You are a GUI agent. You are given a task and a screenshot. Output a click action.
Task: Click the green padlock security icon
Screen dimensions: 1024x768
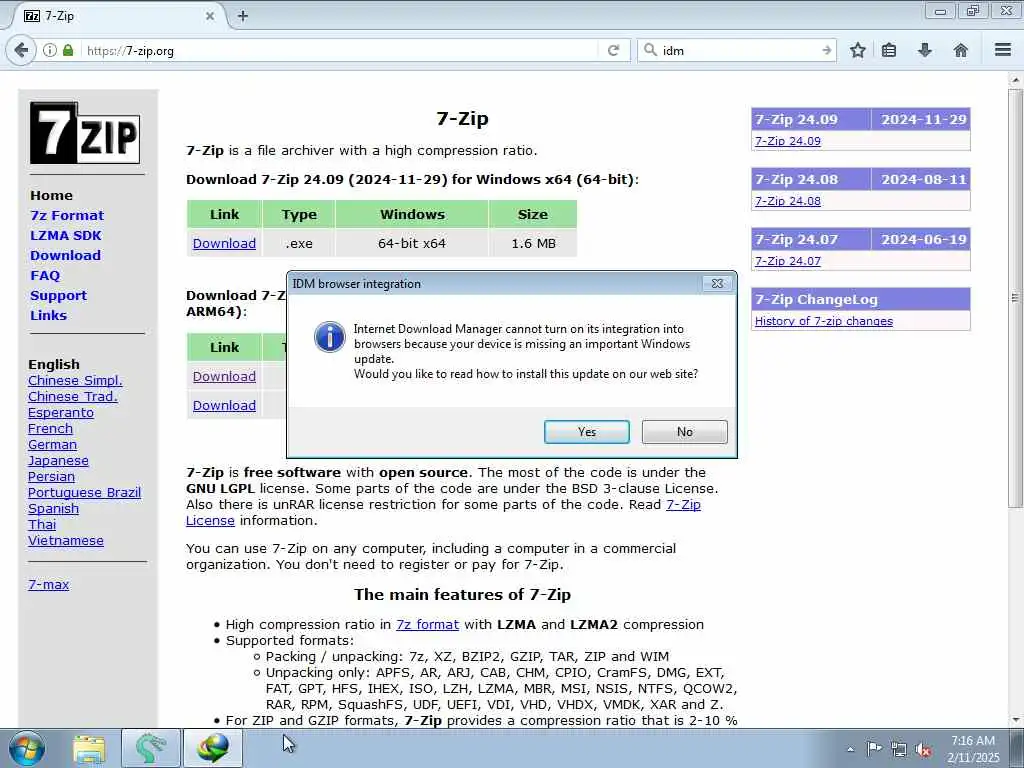coord(68,50)
